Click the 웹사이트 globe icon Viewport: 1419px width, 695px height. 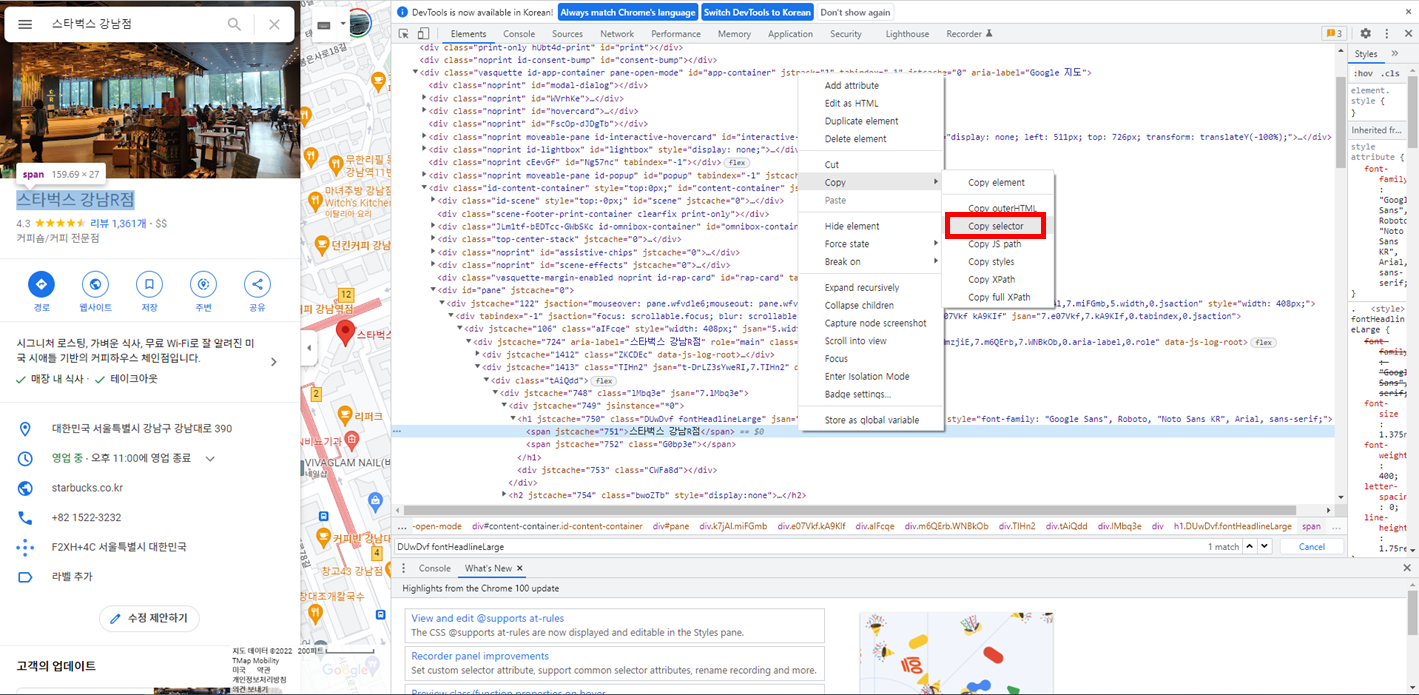tap(95, 284)
